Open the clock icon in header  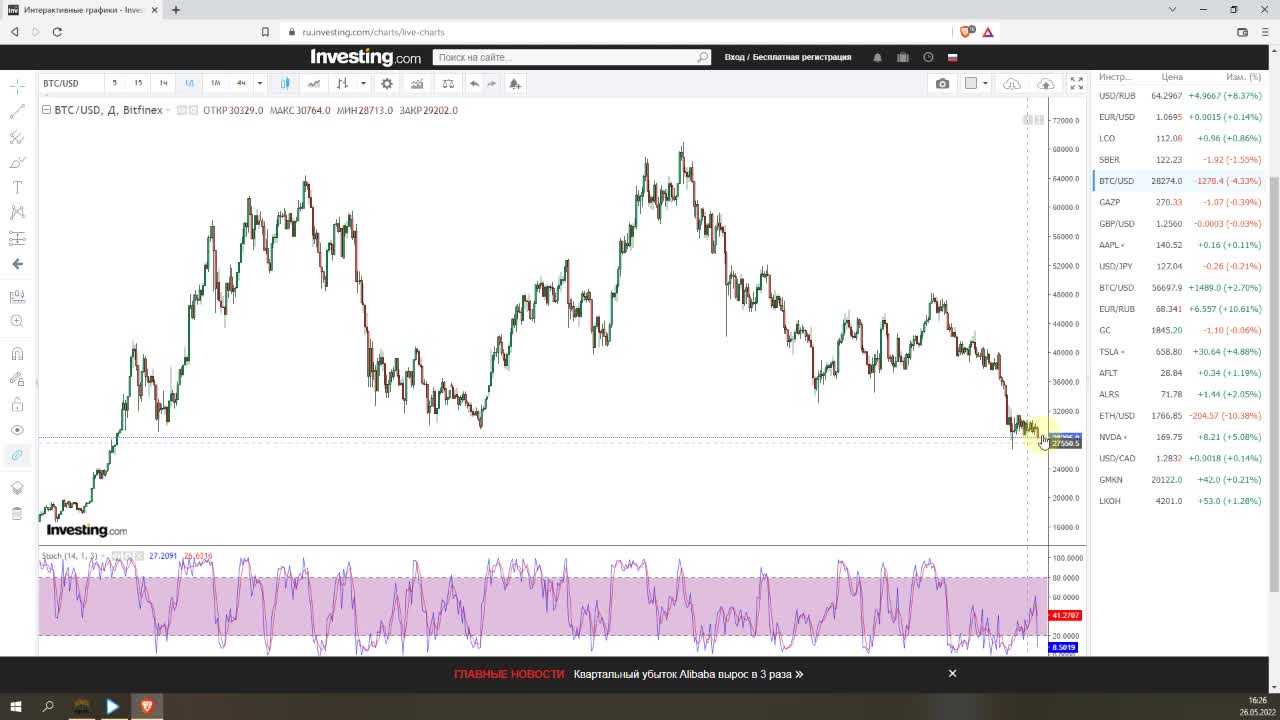pyautogui.click(x=928, y=57)
